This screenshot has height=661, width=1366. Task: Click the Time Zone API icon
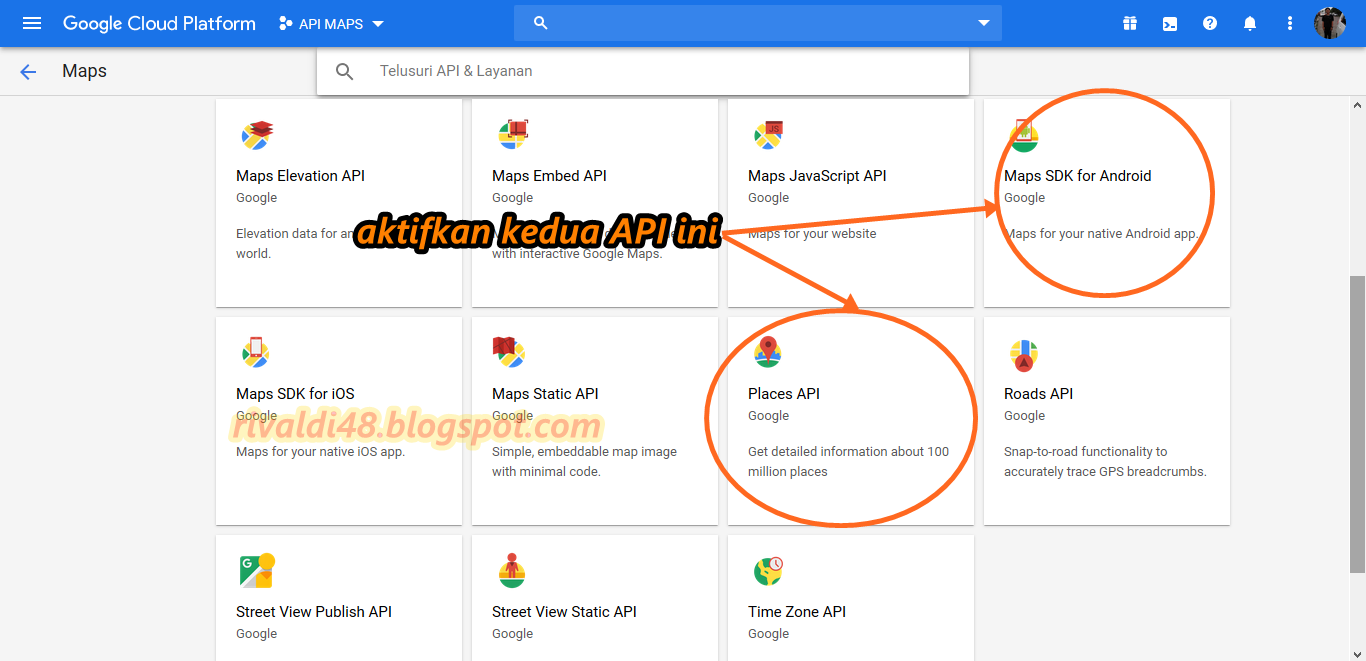click(768, 571)
